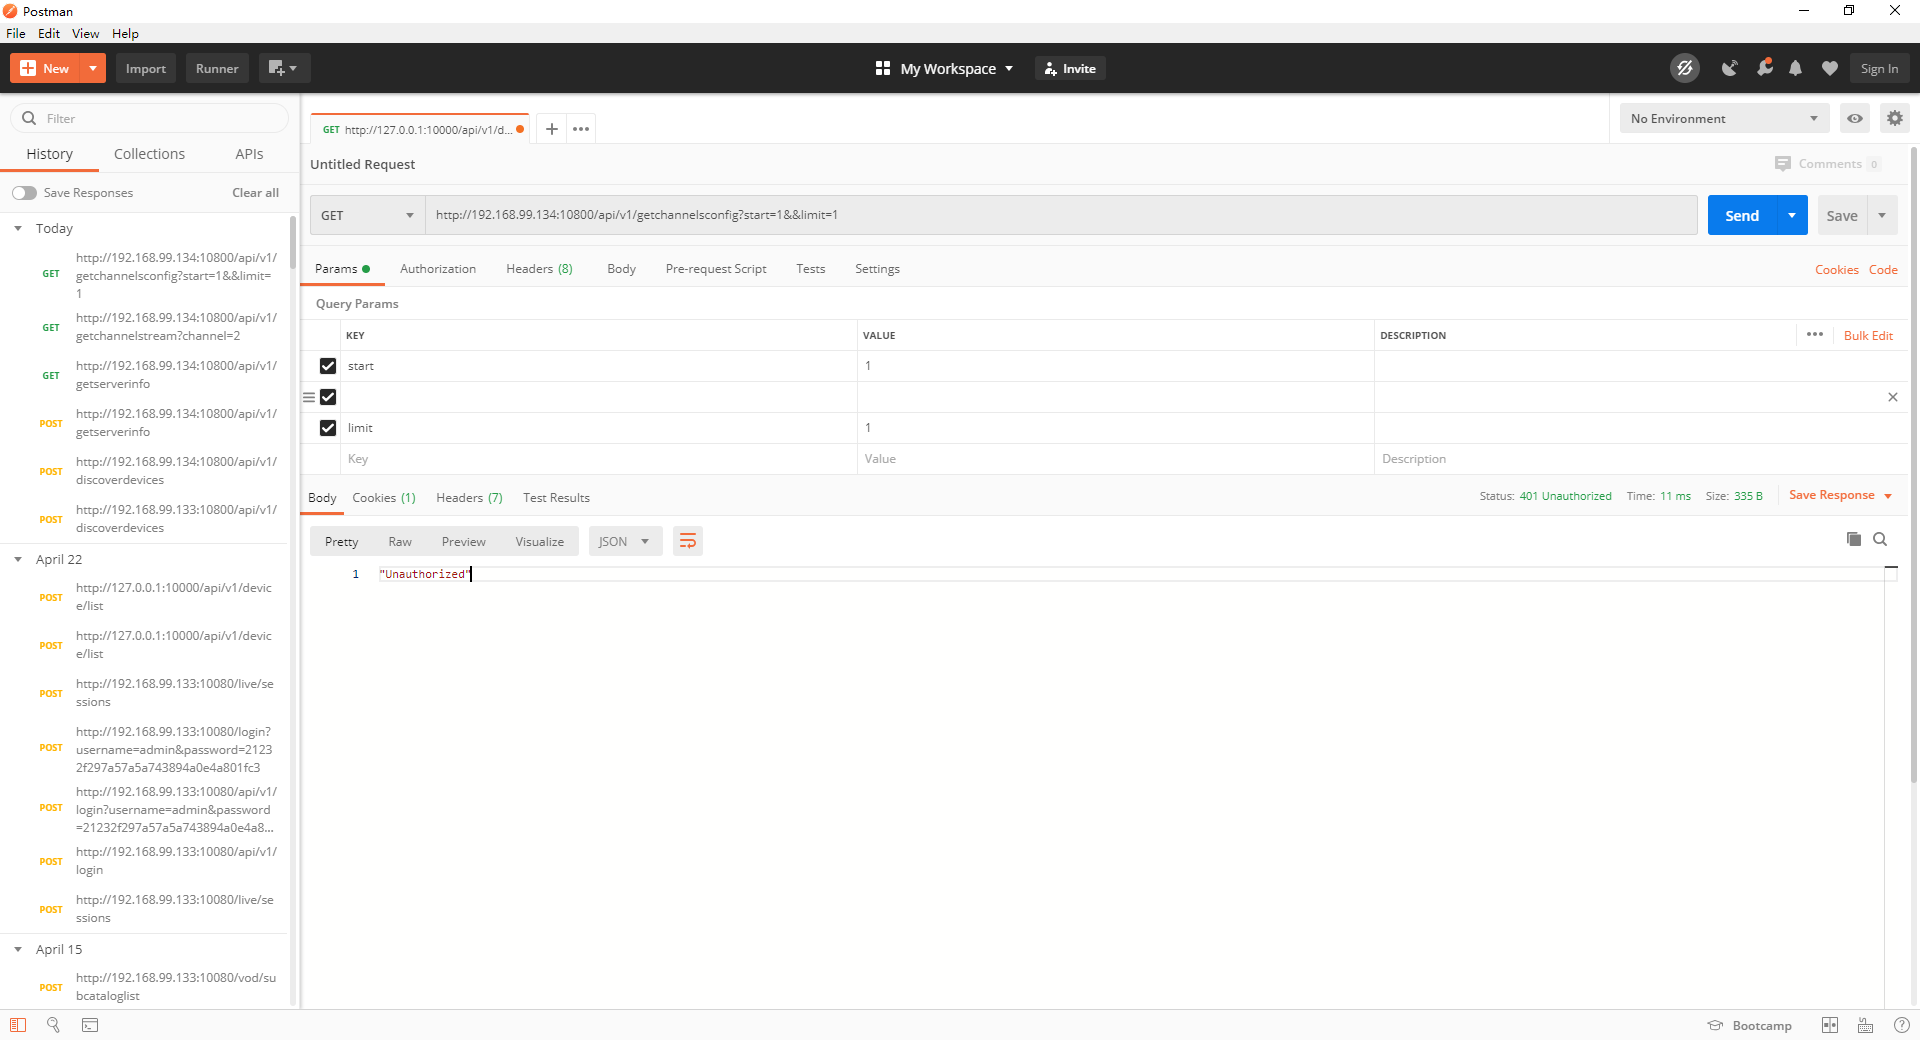Open the notifications bell icon
The width and height of the screenshot is (1920, 1040).
pyautogui.click(x=1796, y=68)
